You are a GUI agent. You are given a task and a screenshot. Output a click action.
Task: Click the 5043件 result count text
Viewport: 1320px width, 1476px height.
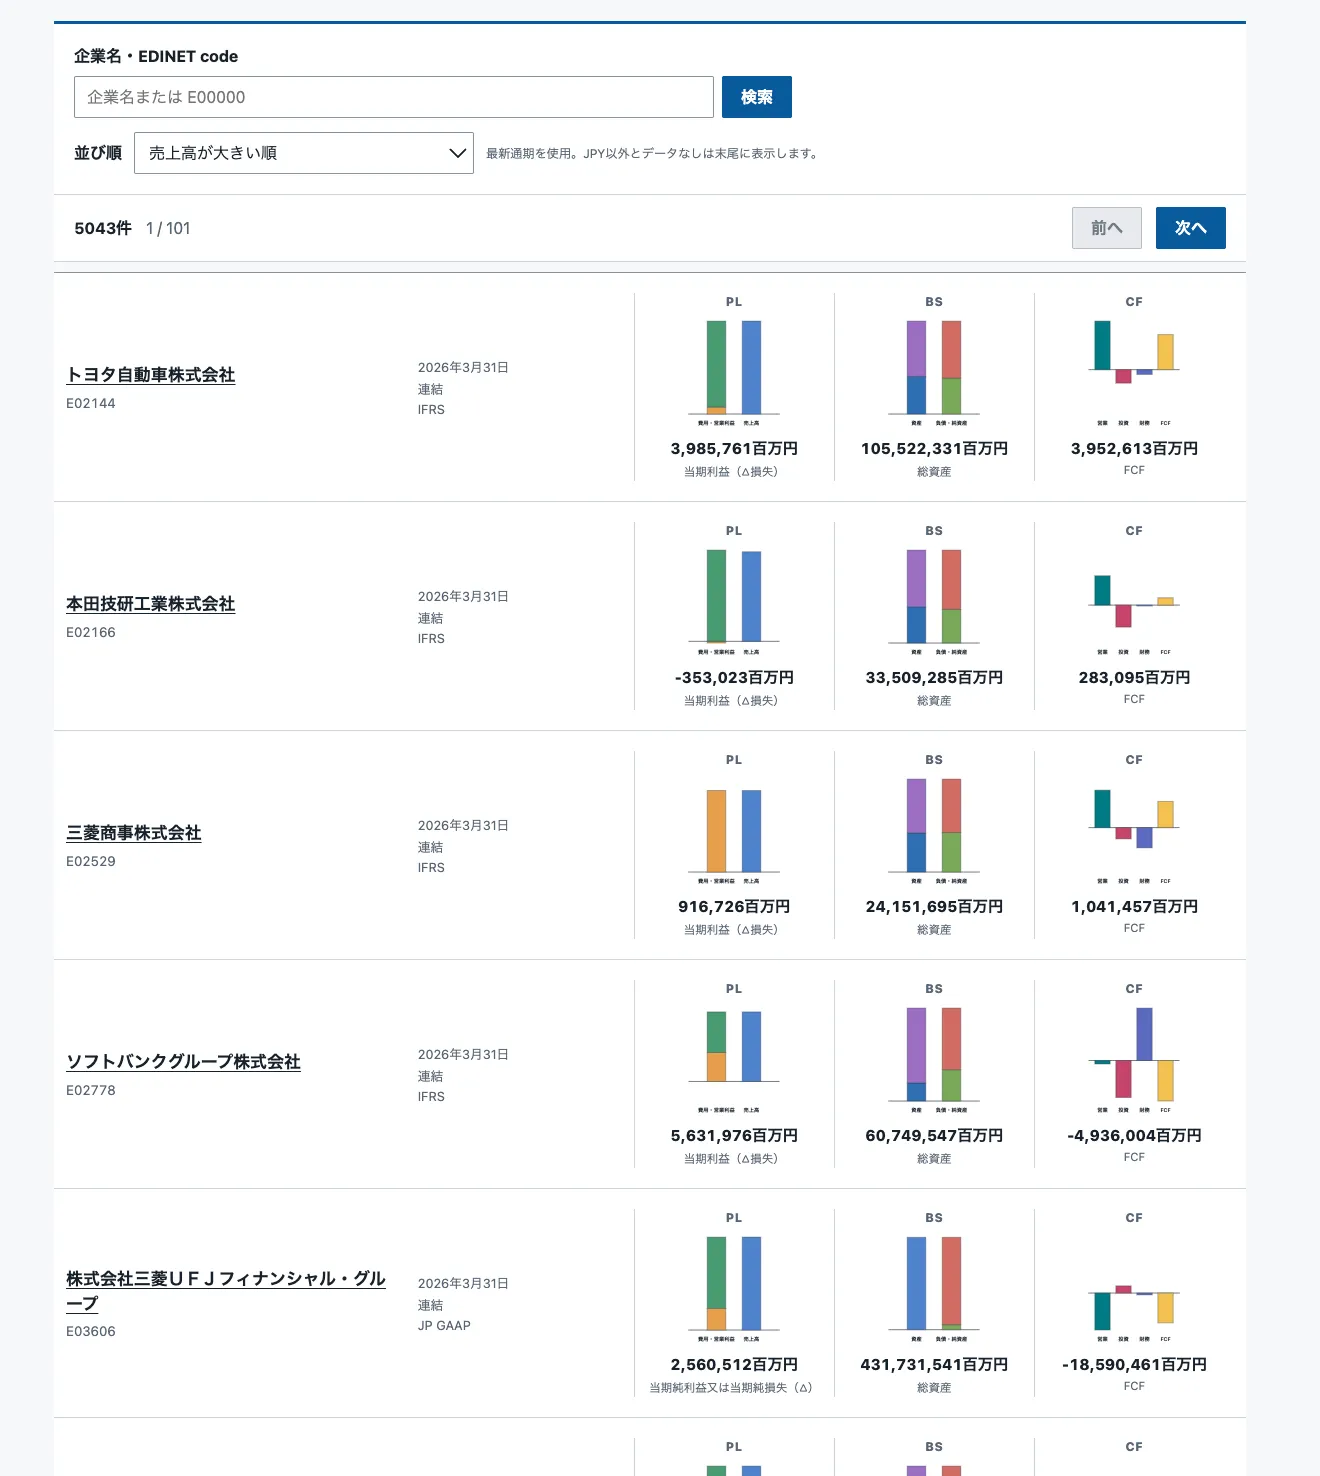point(103,228)
